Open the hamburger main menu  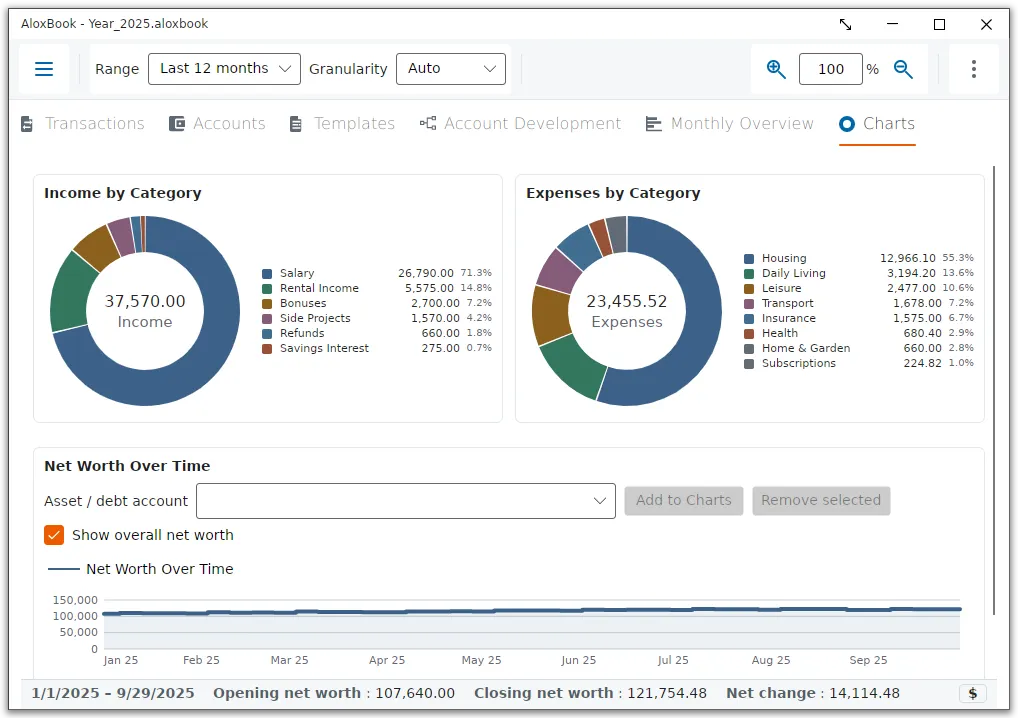point(43,69)
